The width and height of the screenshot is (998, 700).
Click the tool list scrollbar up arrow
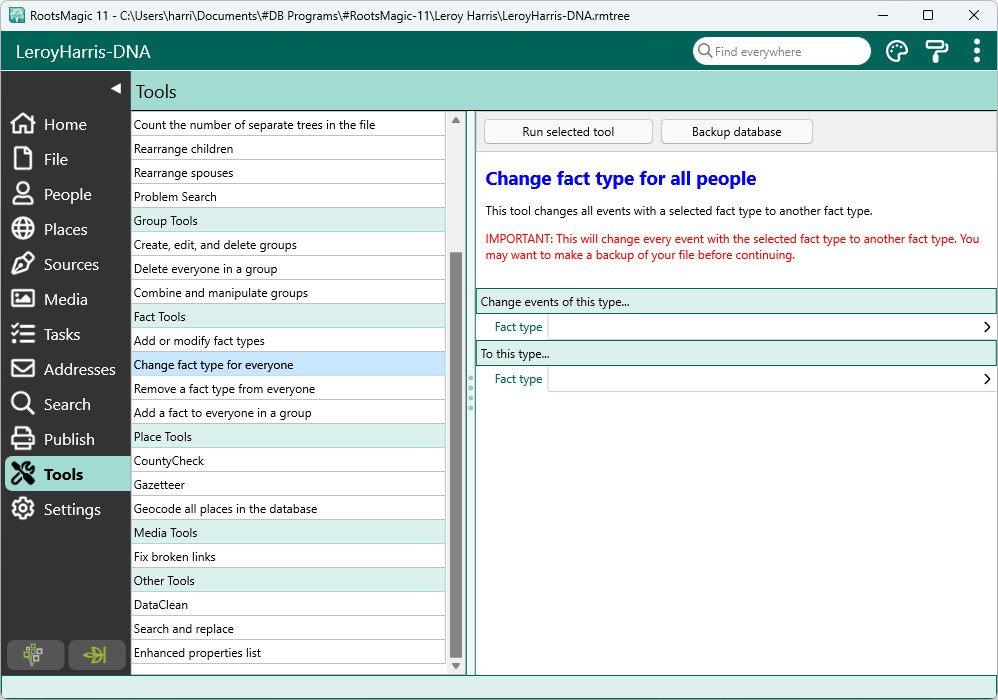(x=456, y=120)
